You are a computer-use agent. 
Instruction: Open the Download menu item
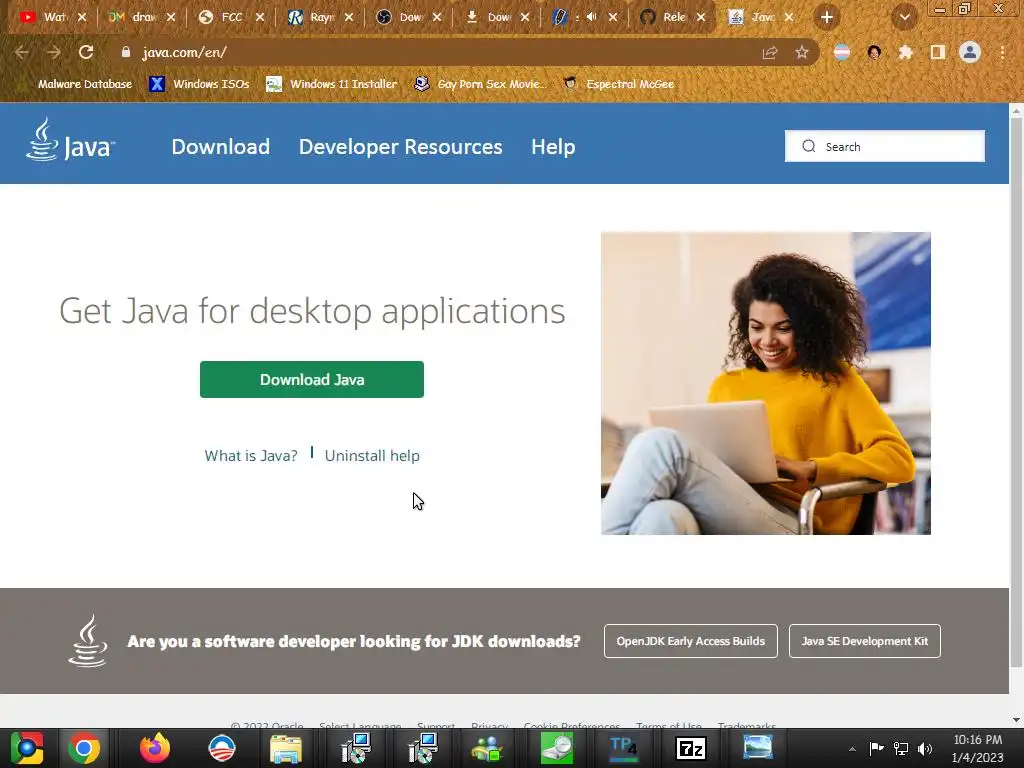(x=221, y=146)
